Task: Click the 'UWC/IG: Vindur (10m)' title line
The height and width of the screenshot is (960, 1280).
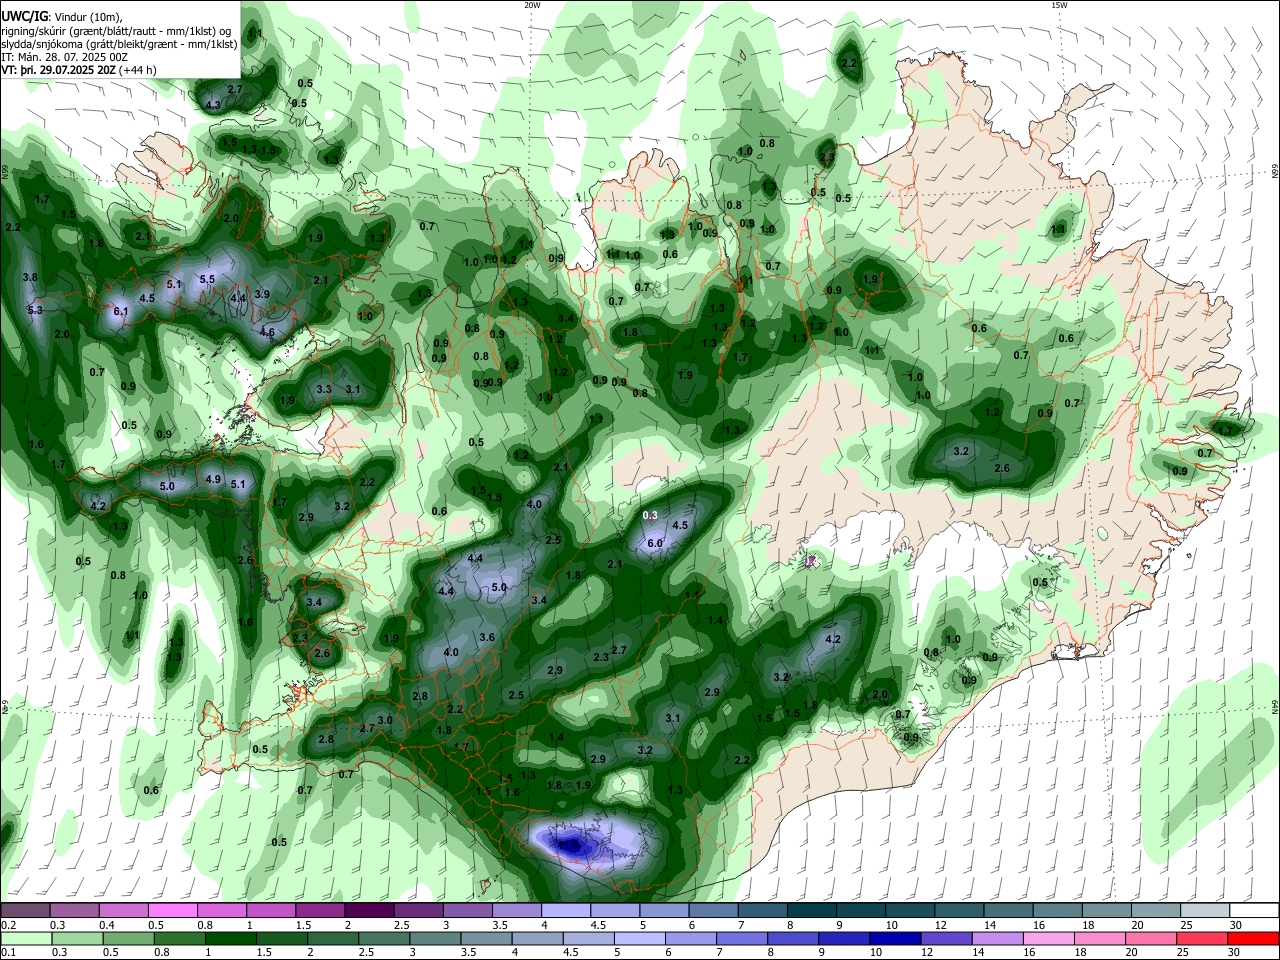Action: [60, 17]
